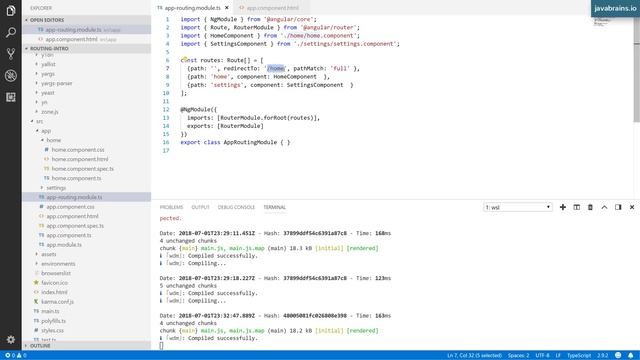Screen dimensions: 640x360
Task: Change end of line sequence 'LF'
Action: (558, 356)
